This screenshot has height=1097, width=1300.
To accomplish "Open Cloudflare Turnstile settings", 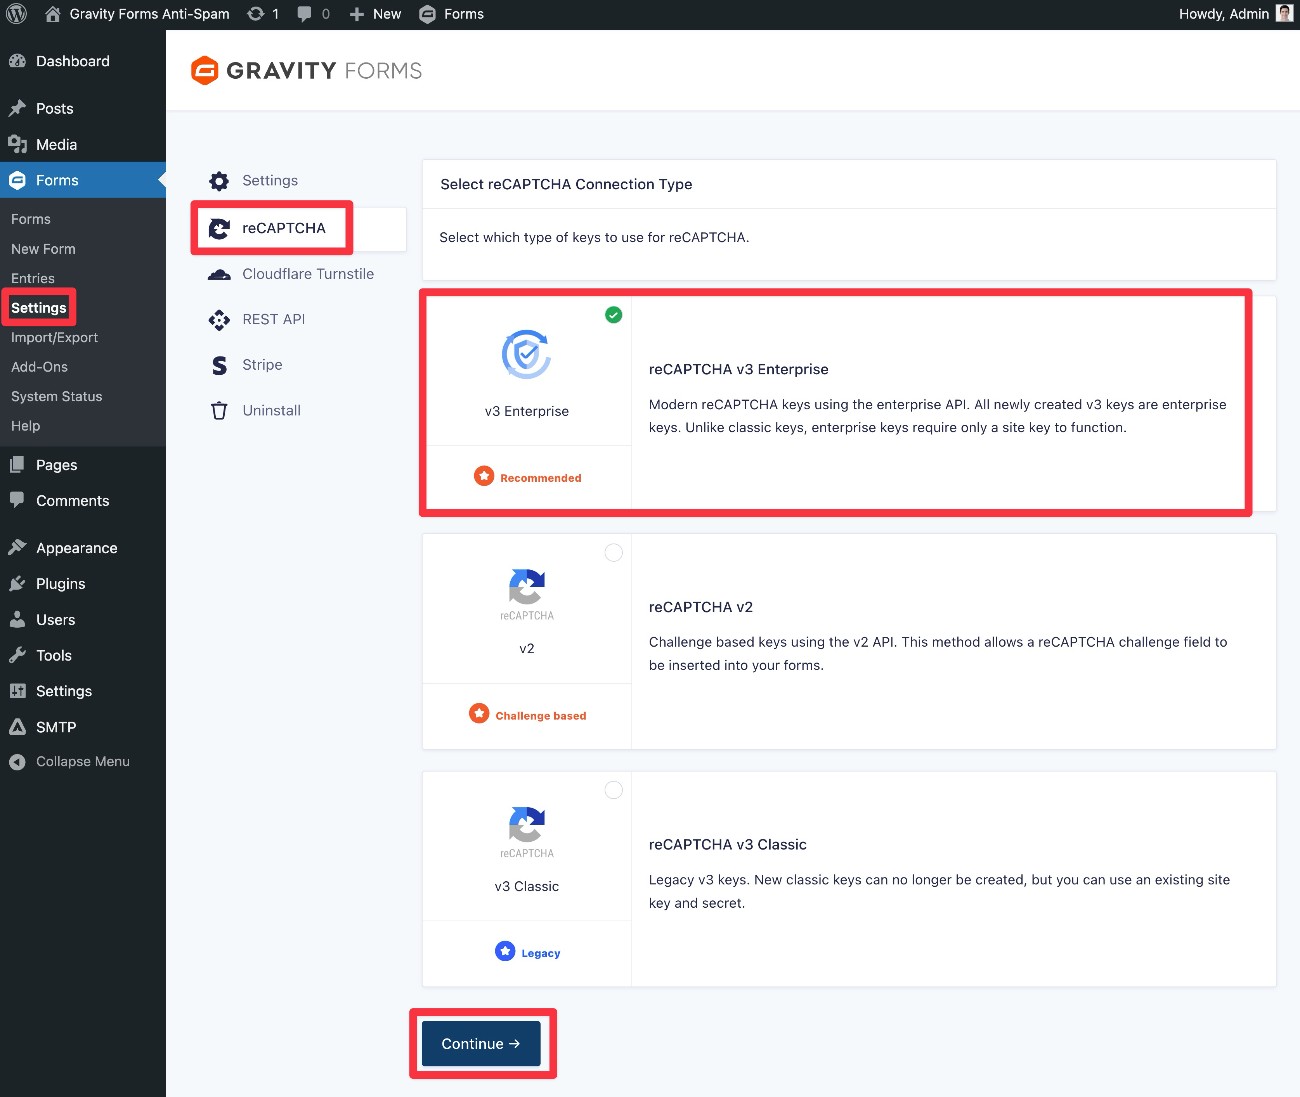I will coord(307,274).
